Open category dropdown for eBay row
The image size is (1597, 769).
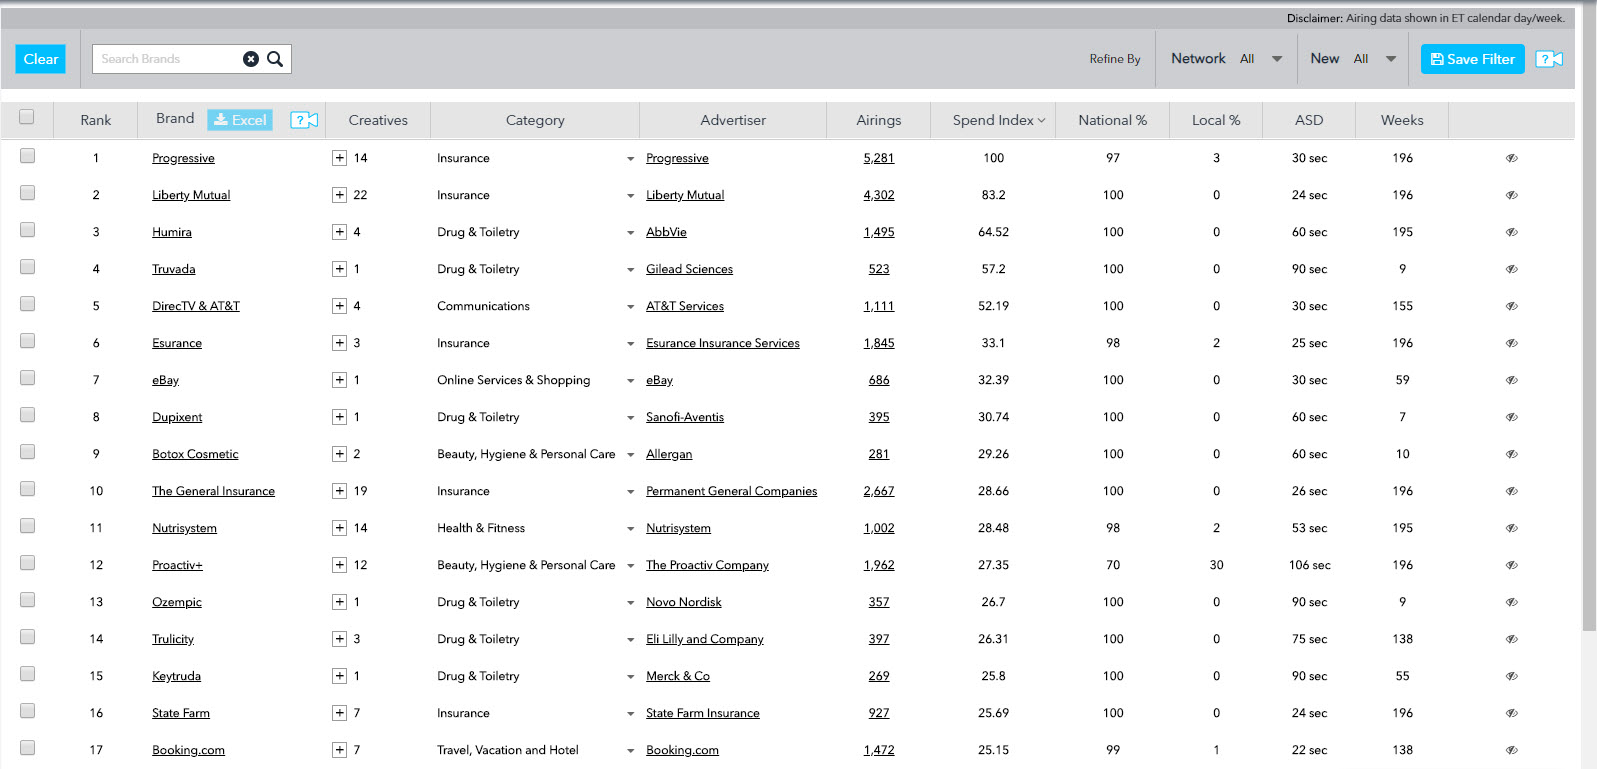click(x=630, y=381)
